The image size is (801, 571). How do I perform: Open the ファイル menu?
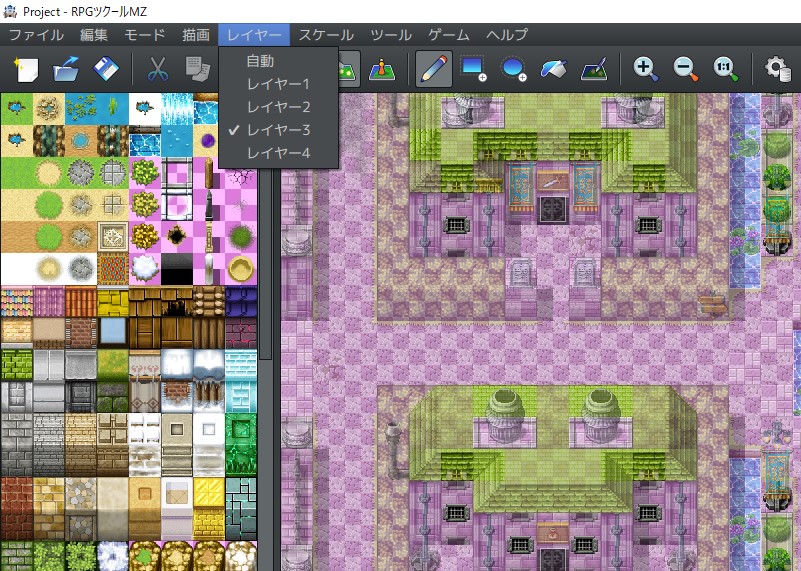tap(36, 35)
